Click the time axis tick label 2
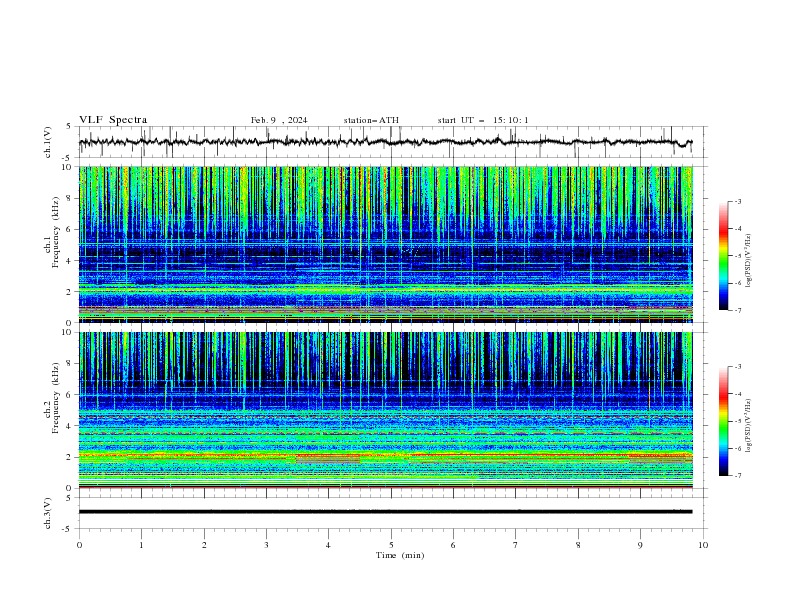 204,545
